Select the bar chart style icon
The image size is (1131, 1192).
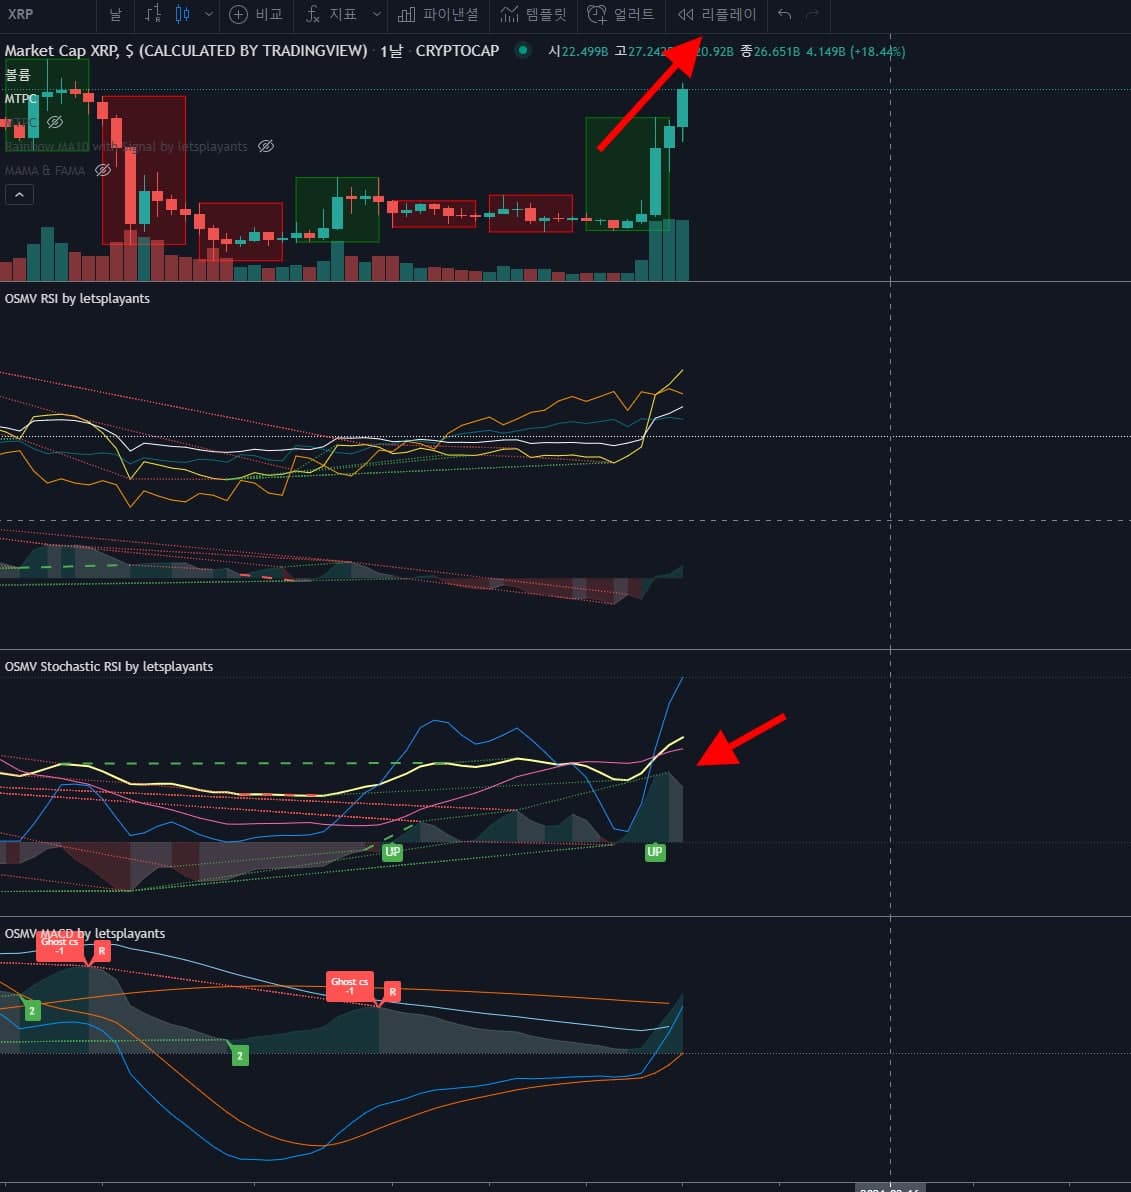(x=153, y=14)
